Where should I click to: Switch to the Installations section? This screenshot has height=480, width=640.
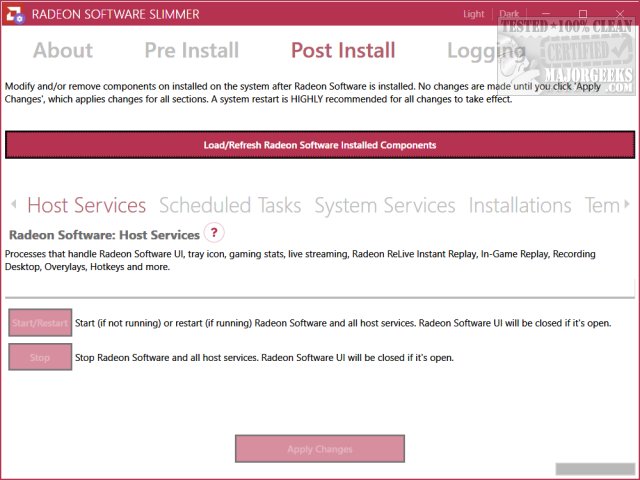tap(520, 205)
